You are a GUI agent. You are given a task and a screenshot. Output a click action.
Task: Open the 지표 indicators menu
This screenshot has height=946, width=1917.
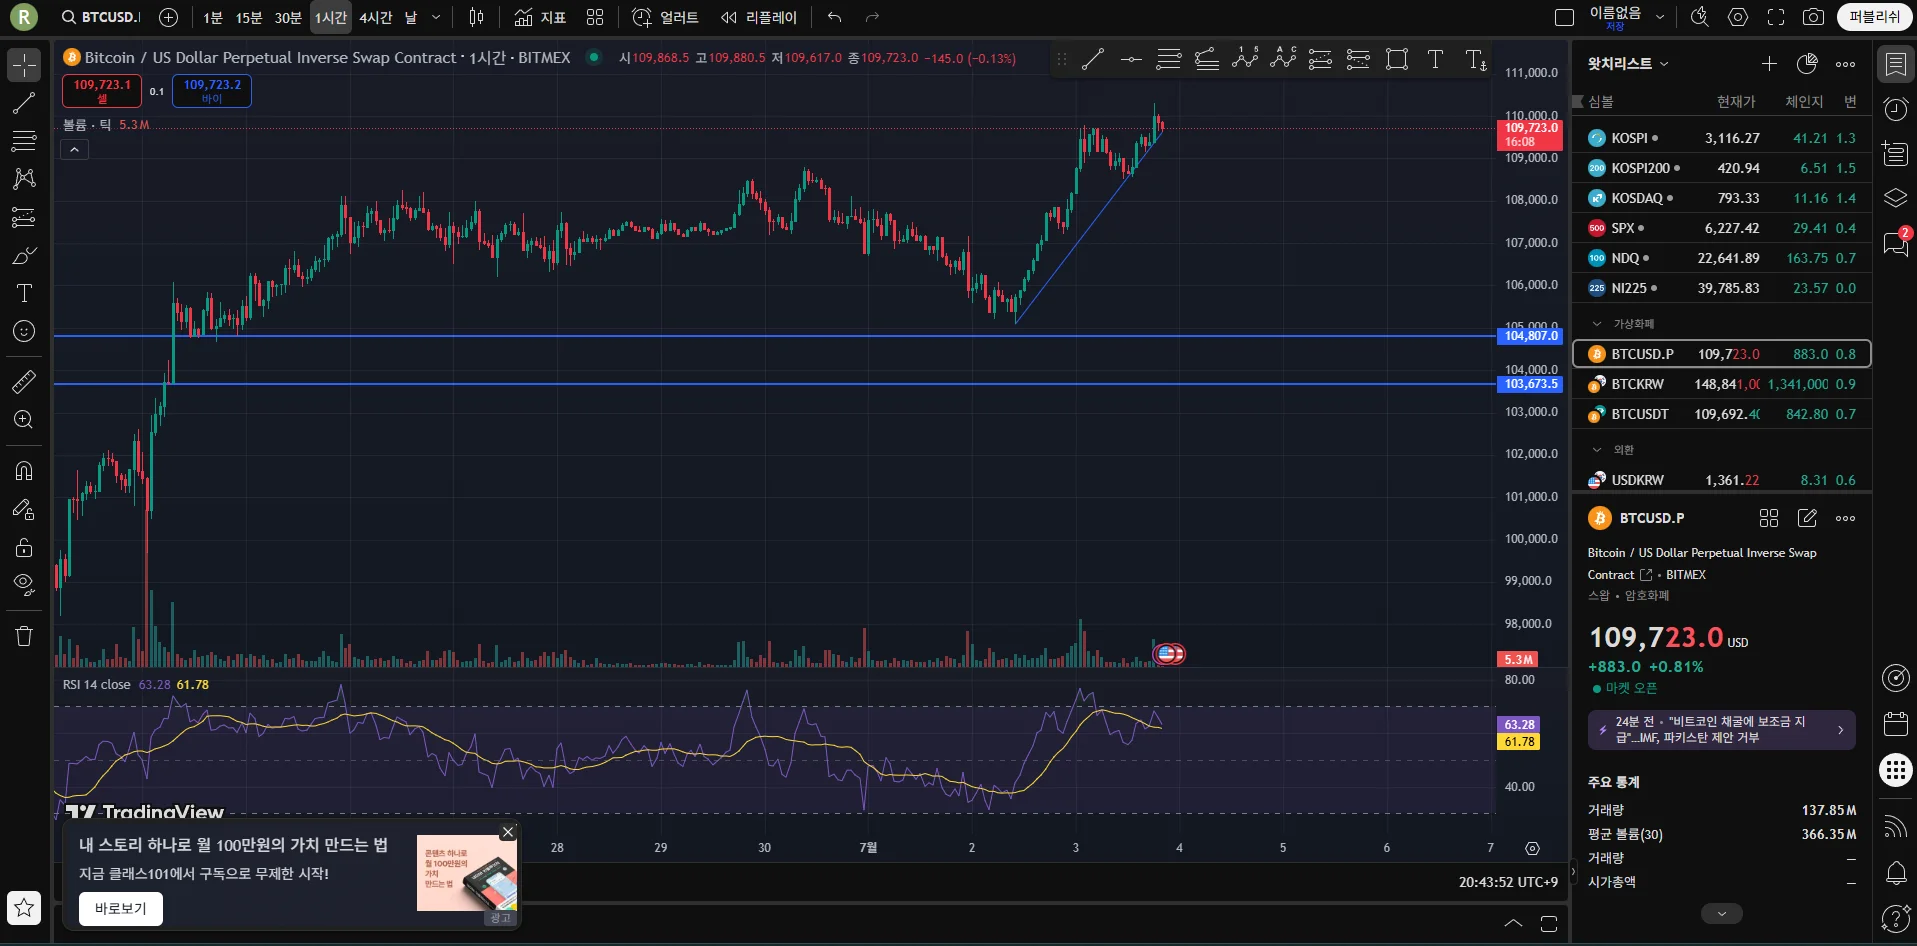(x=540, y=17)
